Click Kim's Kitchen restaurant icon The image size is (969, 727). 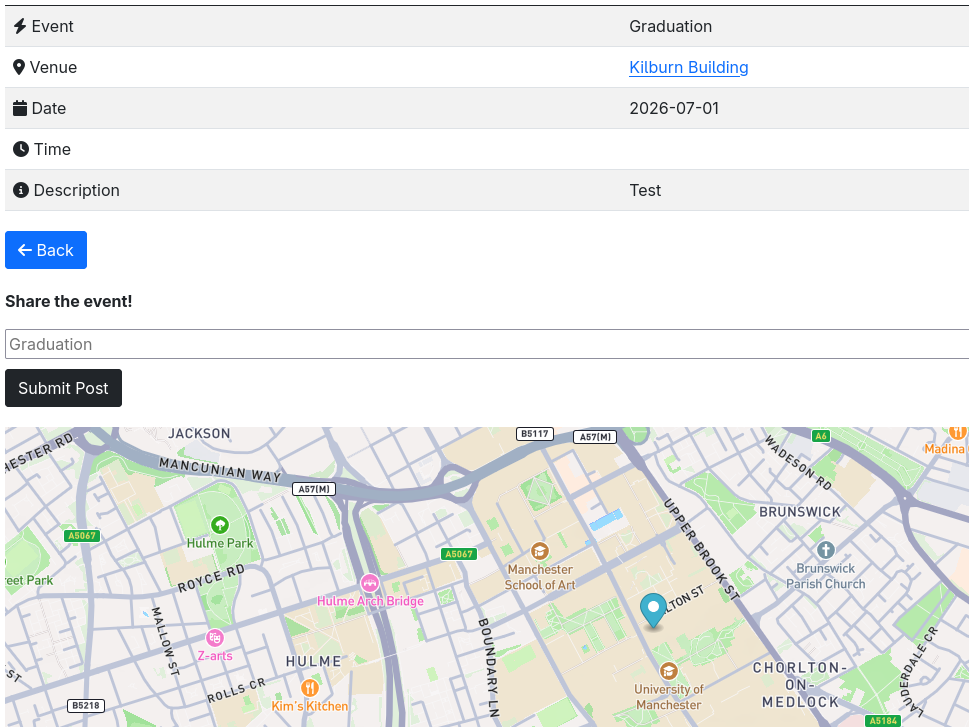pyautogui.click(x=310, y=687)
